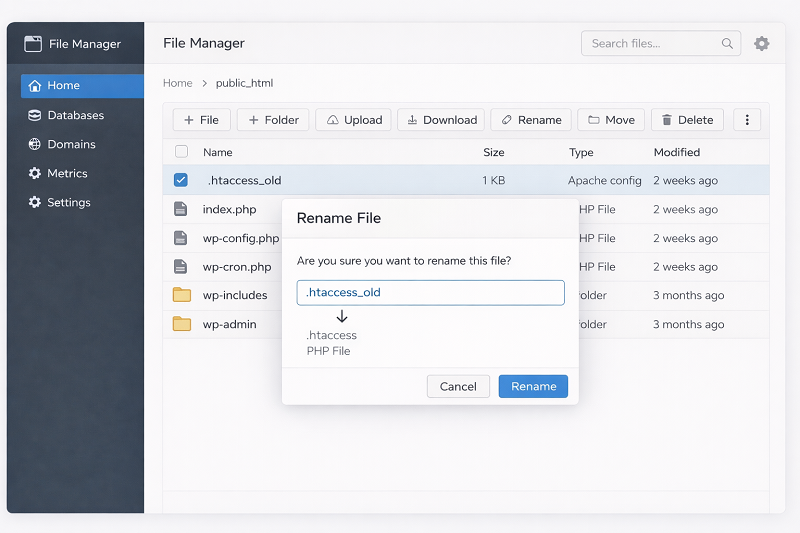
Task: Select .htaccess_old file name in list
Action: point(244,180)
